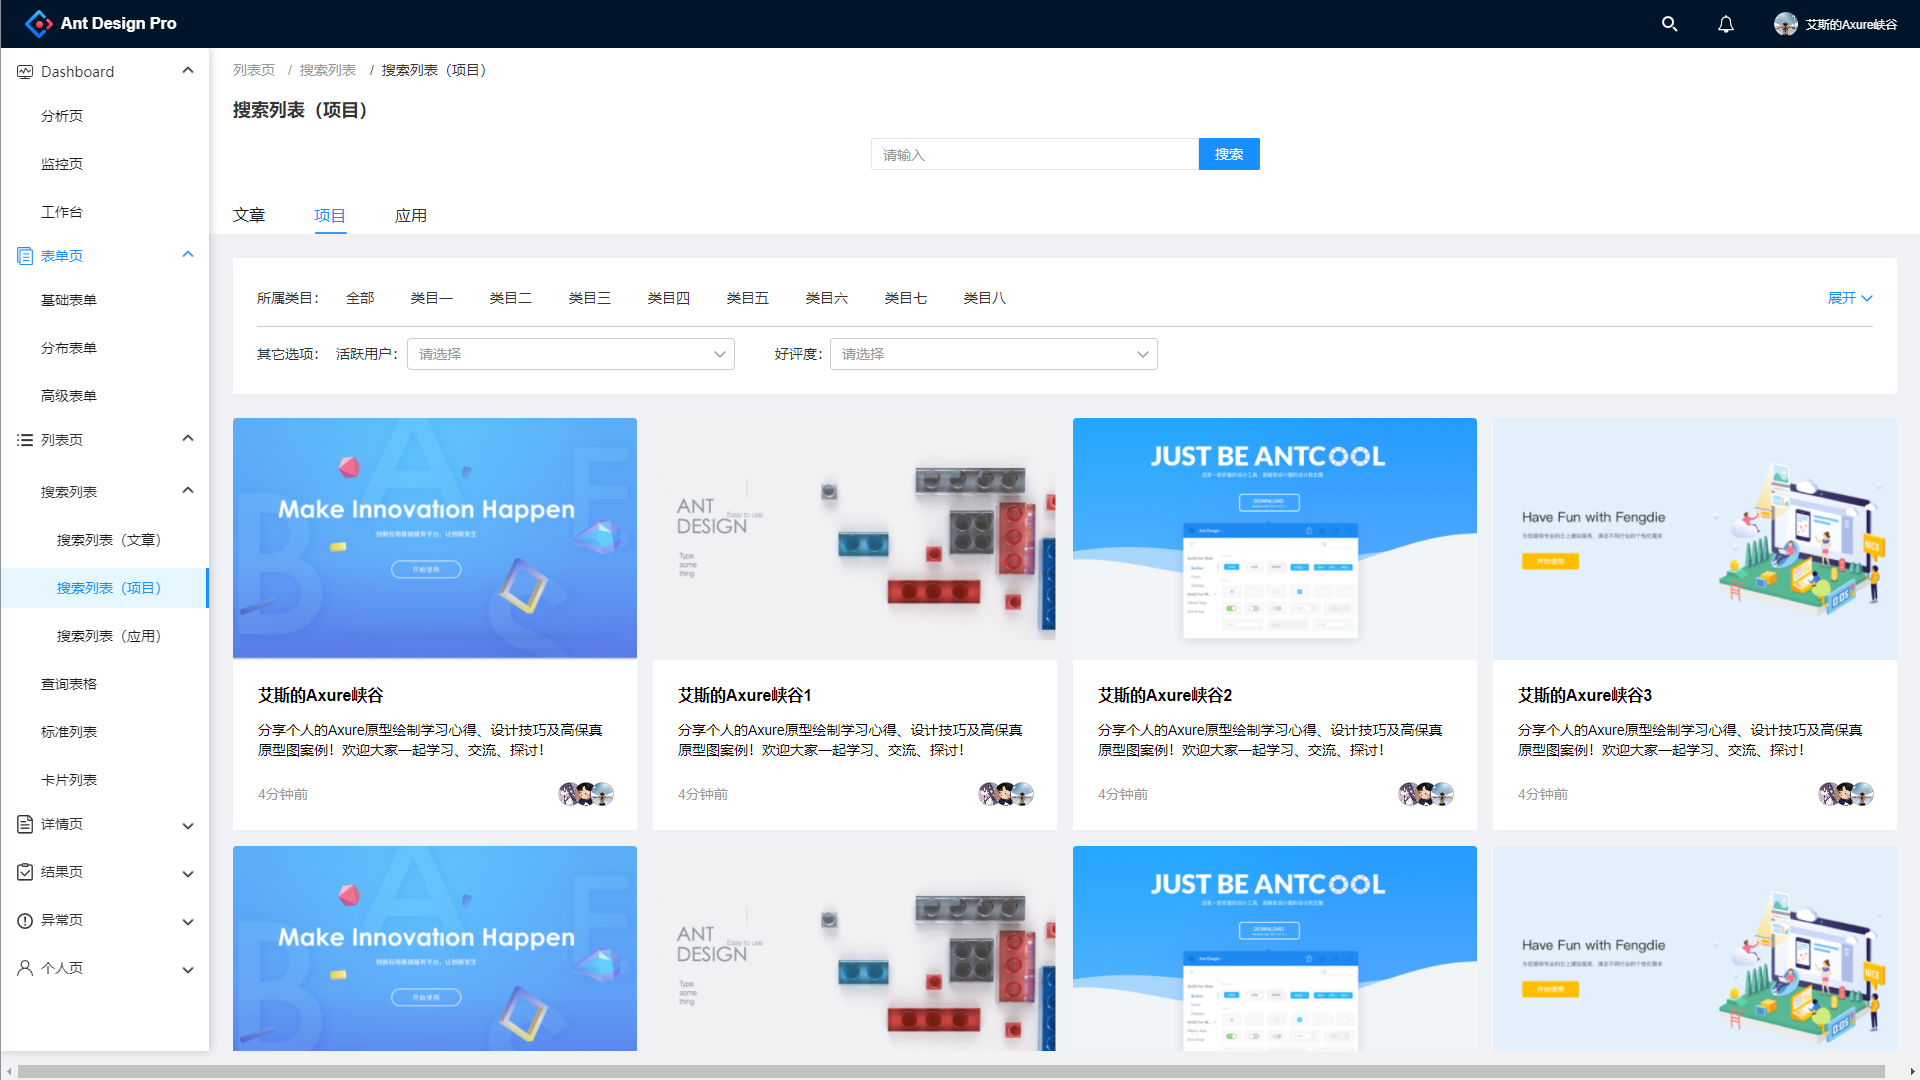The width and height of the screenshot is (1920, 1080).
Task: Switch to the 项目 tab
Action: 330,215
